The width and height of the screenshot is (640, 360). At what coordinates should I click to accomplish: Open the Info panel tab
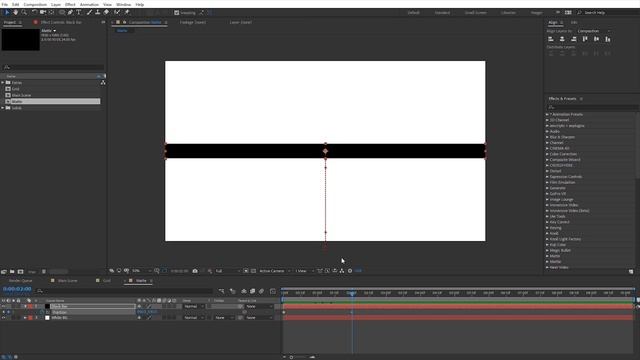pos(574,22)
